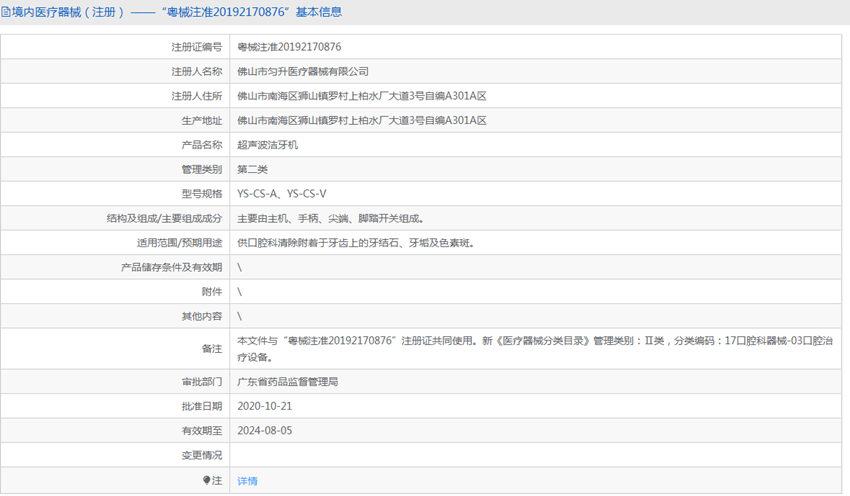The width and height of the screenshot is (850, 496).
Task: Click the 生产地址 address value
Action: click(x=361, y=121)
